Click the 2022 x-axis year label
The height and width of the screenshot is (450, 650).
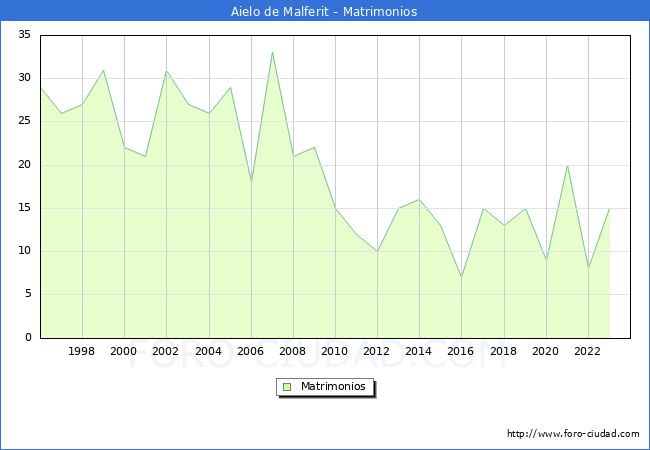[x=588, y=351]
